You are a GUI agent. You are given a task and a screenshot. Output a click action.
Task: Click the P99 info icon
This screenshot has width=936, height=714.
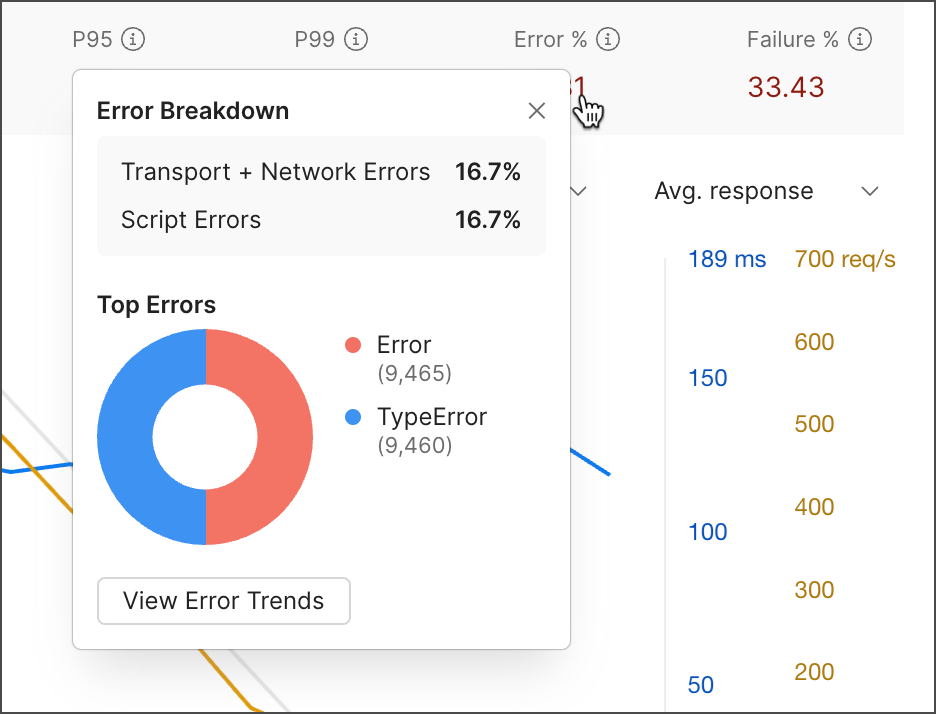357,39
